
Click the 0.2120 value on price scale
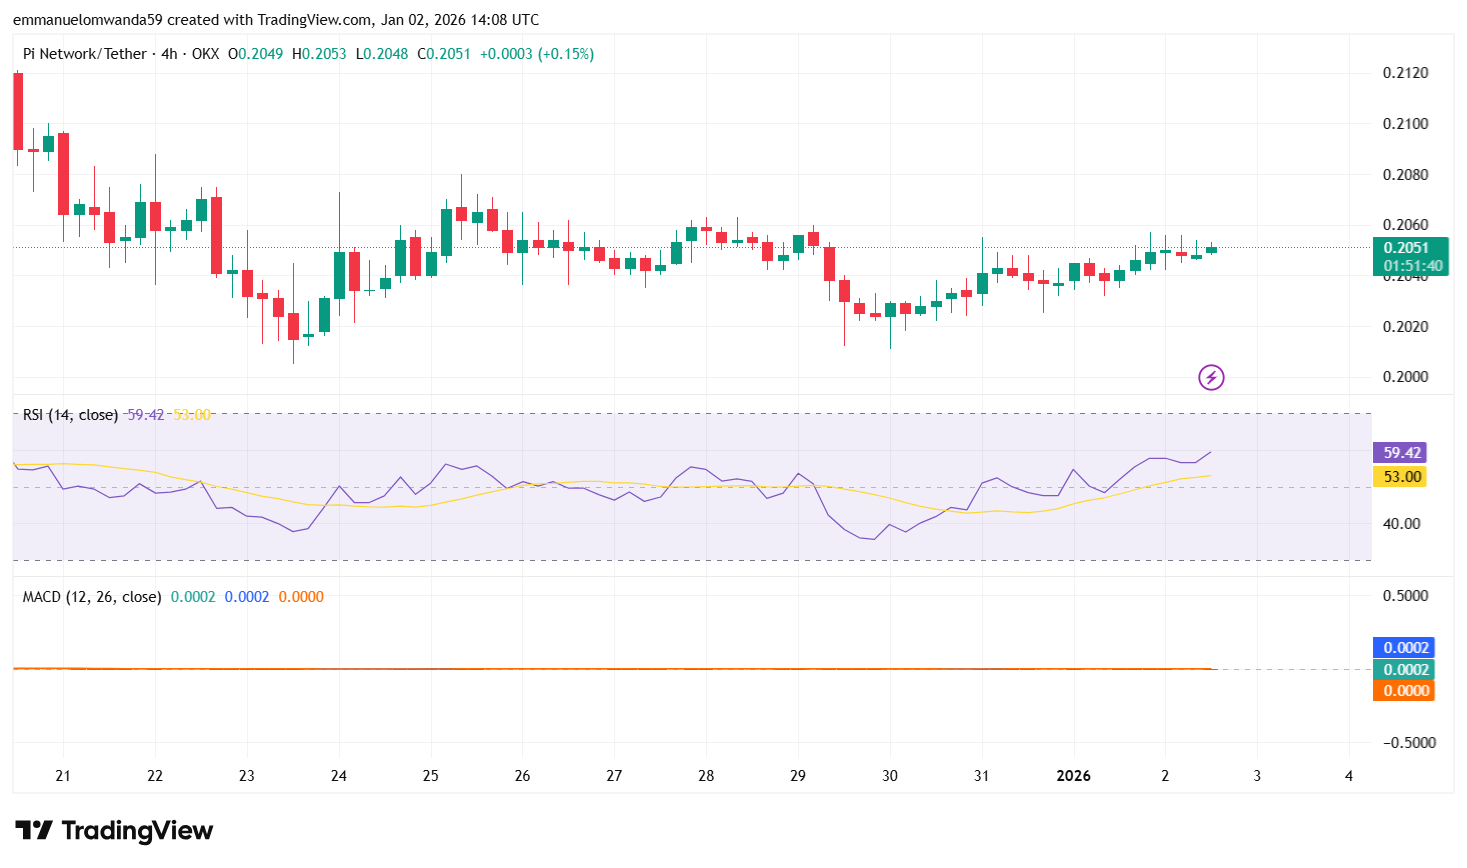pyautogui.click(x=1406, y=72)
